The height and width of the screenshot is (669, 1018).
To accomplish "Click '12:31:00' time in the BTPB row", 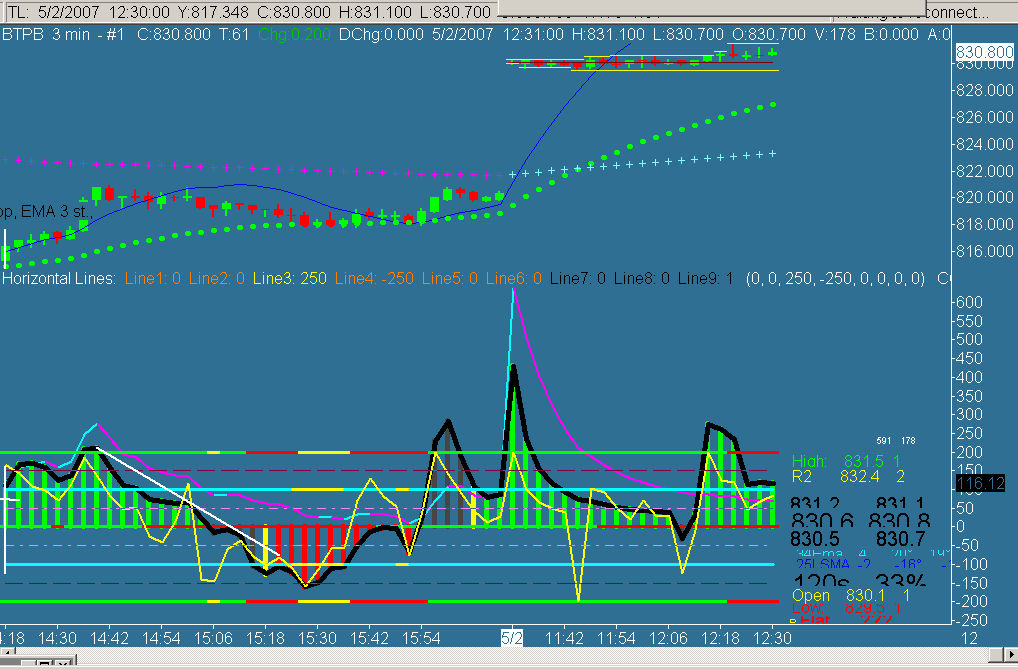I will point(534,34).
